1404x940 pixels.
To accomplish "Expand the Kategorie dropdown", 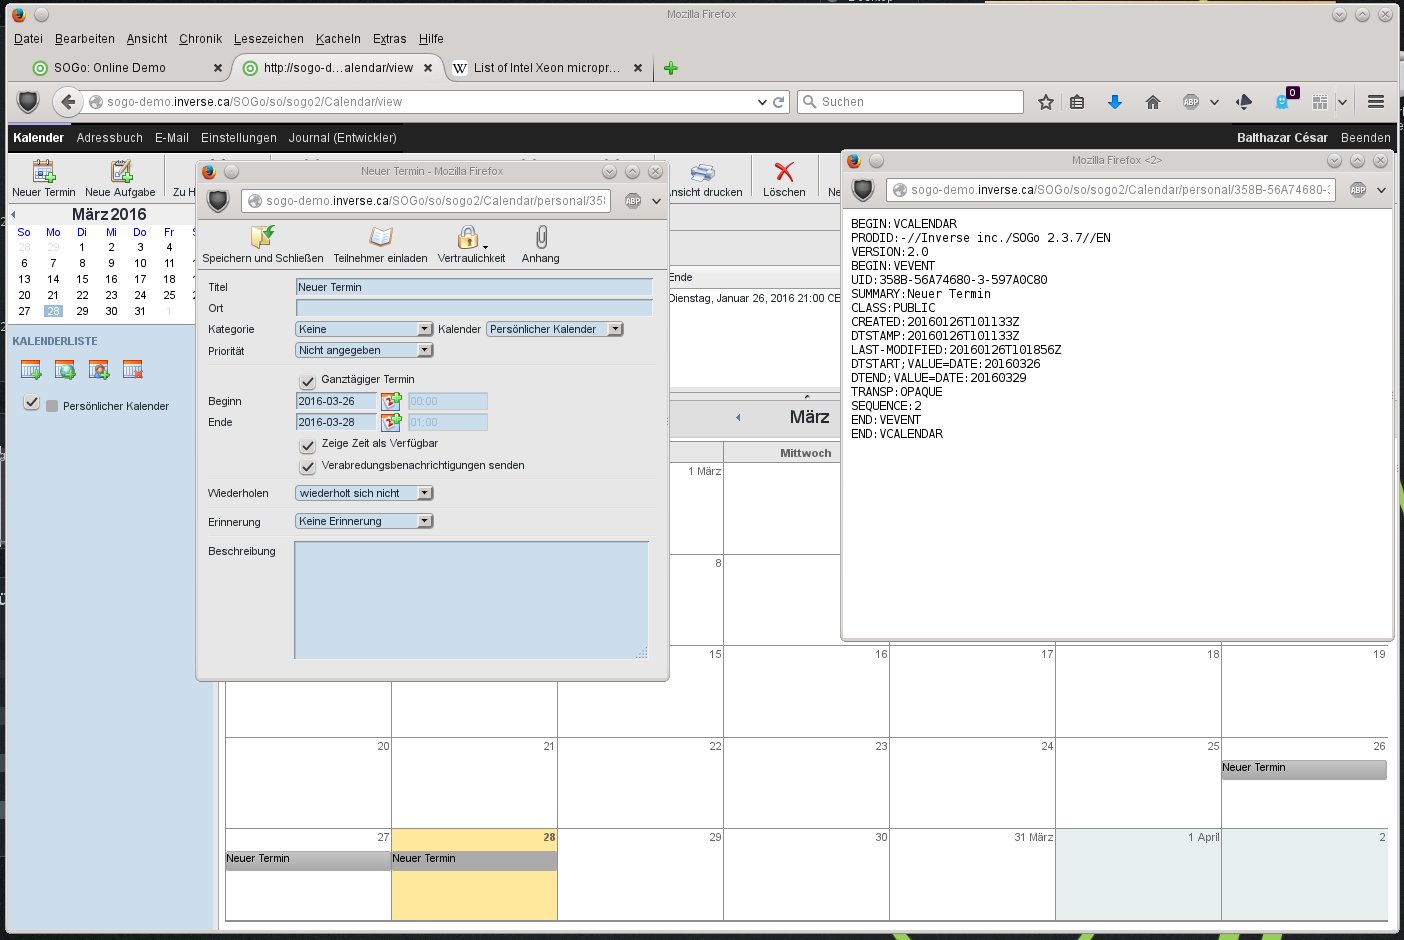I will coord(364,329).
